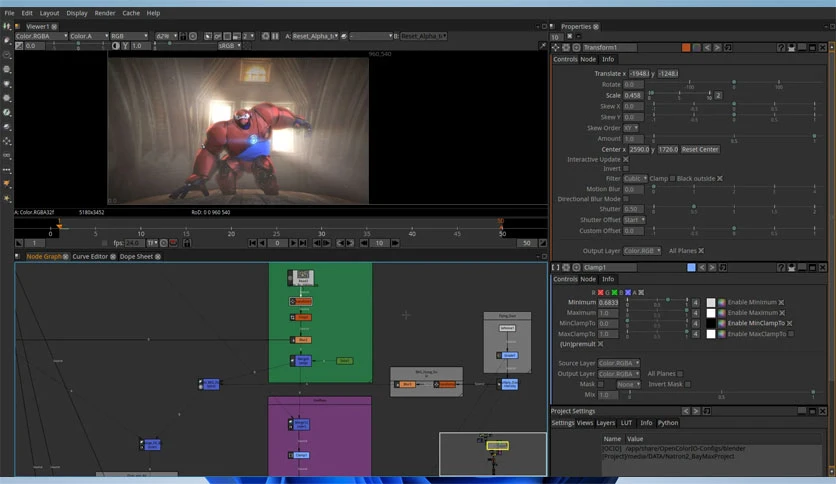Screen dimensions: 836x484
Task: Switch to the Curve Editor tab
Action: pos(90,256)
